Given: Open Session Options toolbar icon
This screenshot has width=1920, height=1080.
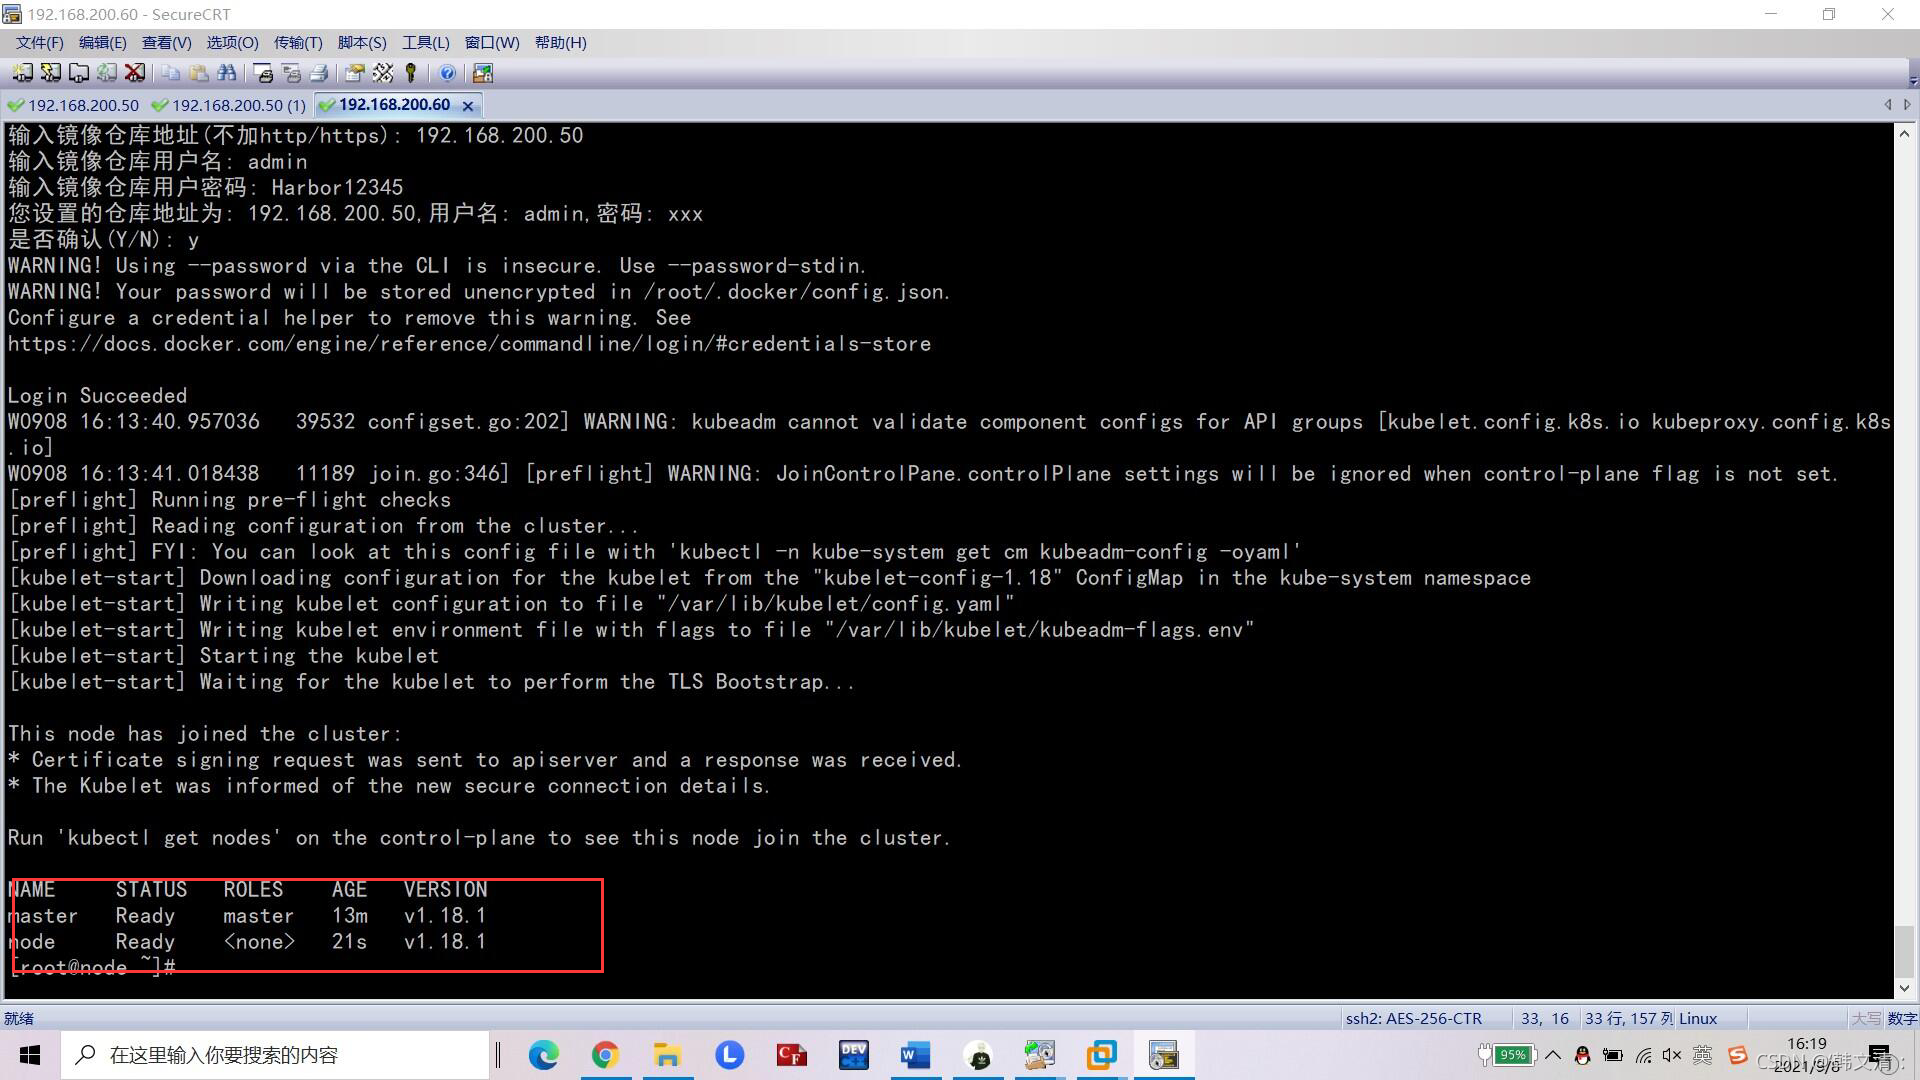Looking at the screenshot, I should tap(354, 73).
